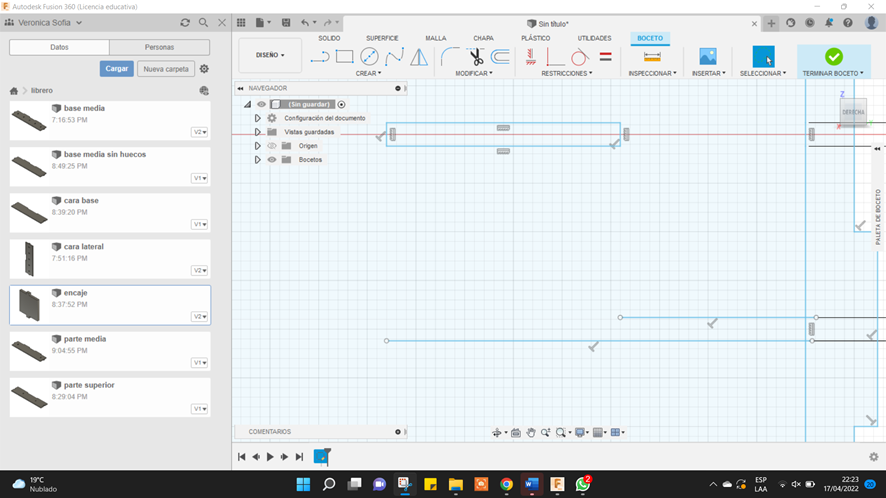This screenshot has height=498, width=886.
Task: Select the sketch marker in timeline
Action: [x=322, y=457]
